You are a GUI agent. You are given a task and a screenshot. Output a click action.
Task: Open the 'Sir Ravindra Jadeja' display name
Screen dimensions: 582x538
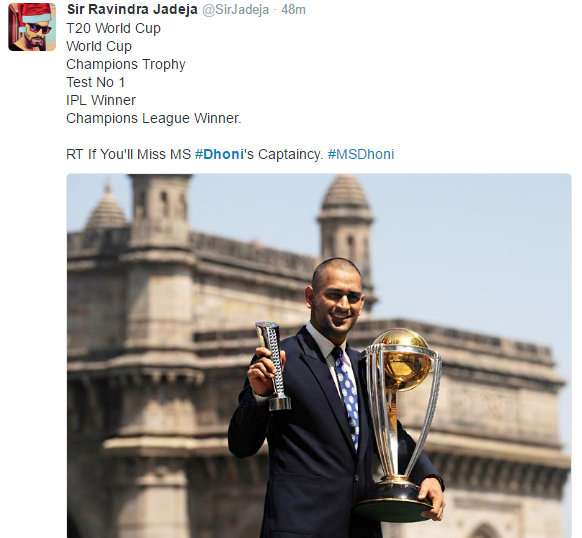pos(132,10)
